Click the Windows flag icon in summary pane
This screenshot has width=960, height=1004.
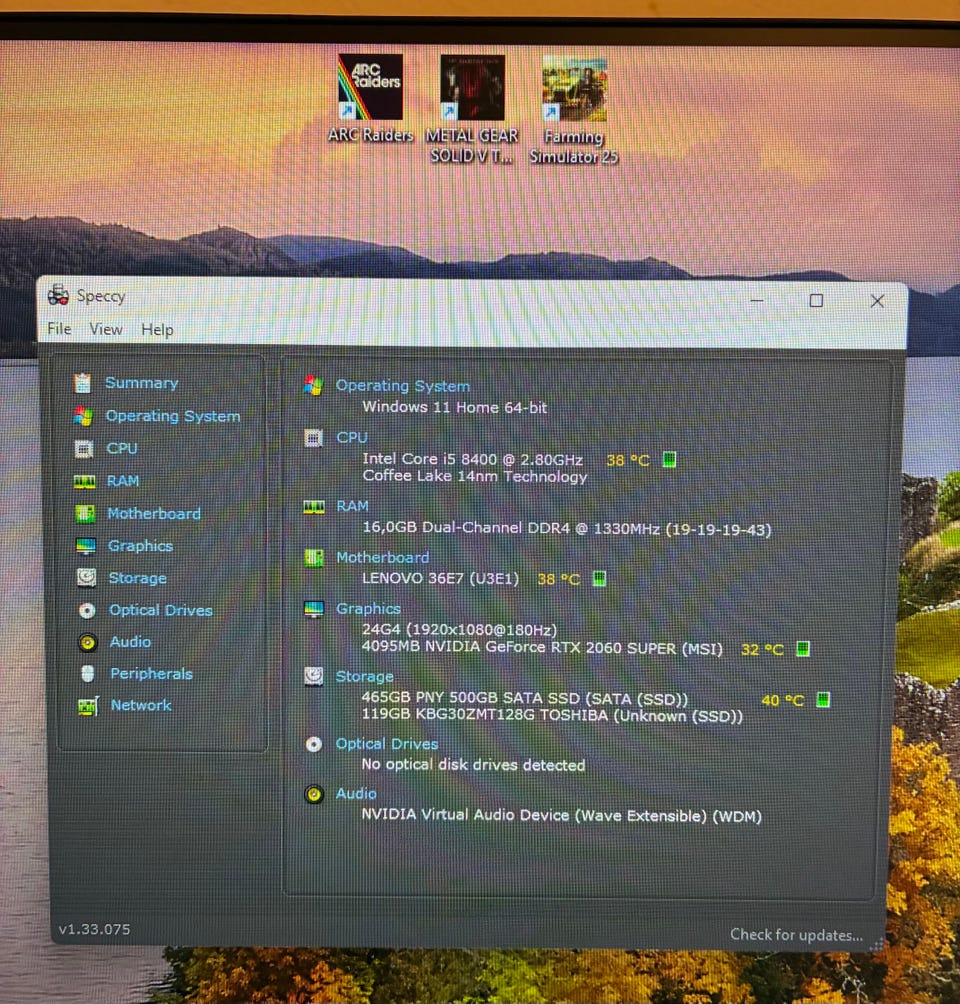(313, 385)
